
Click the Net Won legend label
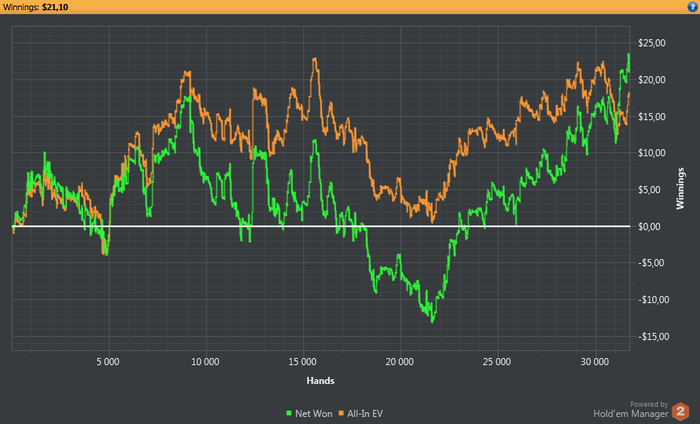[x=313, y=414]
